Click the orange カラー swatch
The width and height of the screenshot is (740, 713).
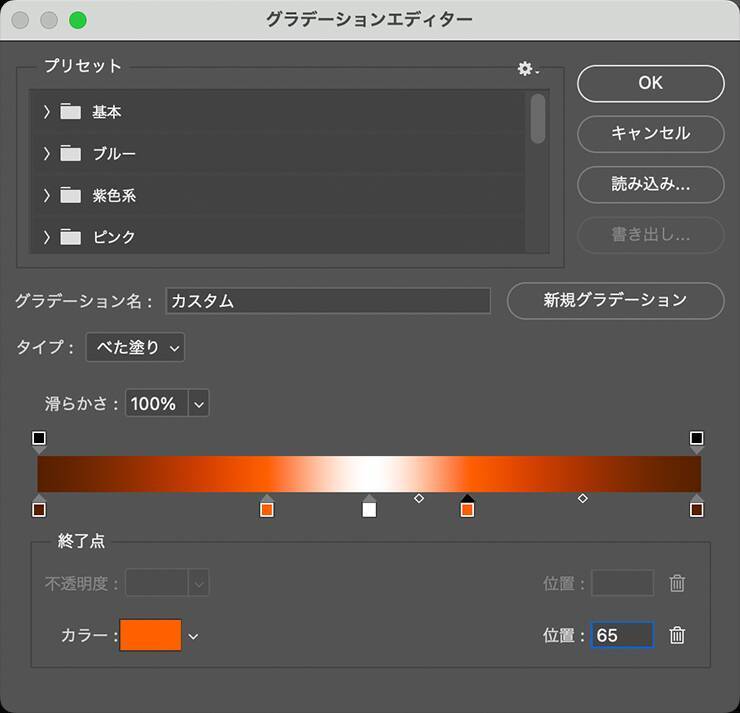click(x=151, y=635)
